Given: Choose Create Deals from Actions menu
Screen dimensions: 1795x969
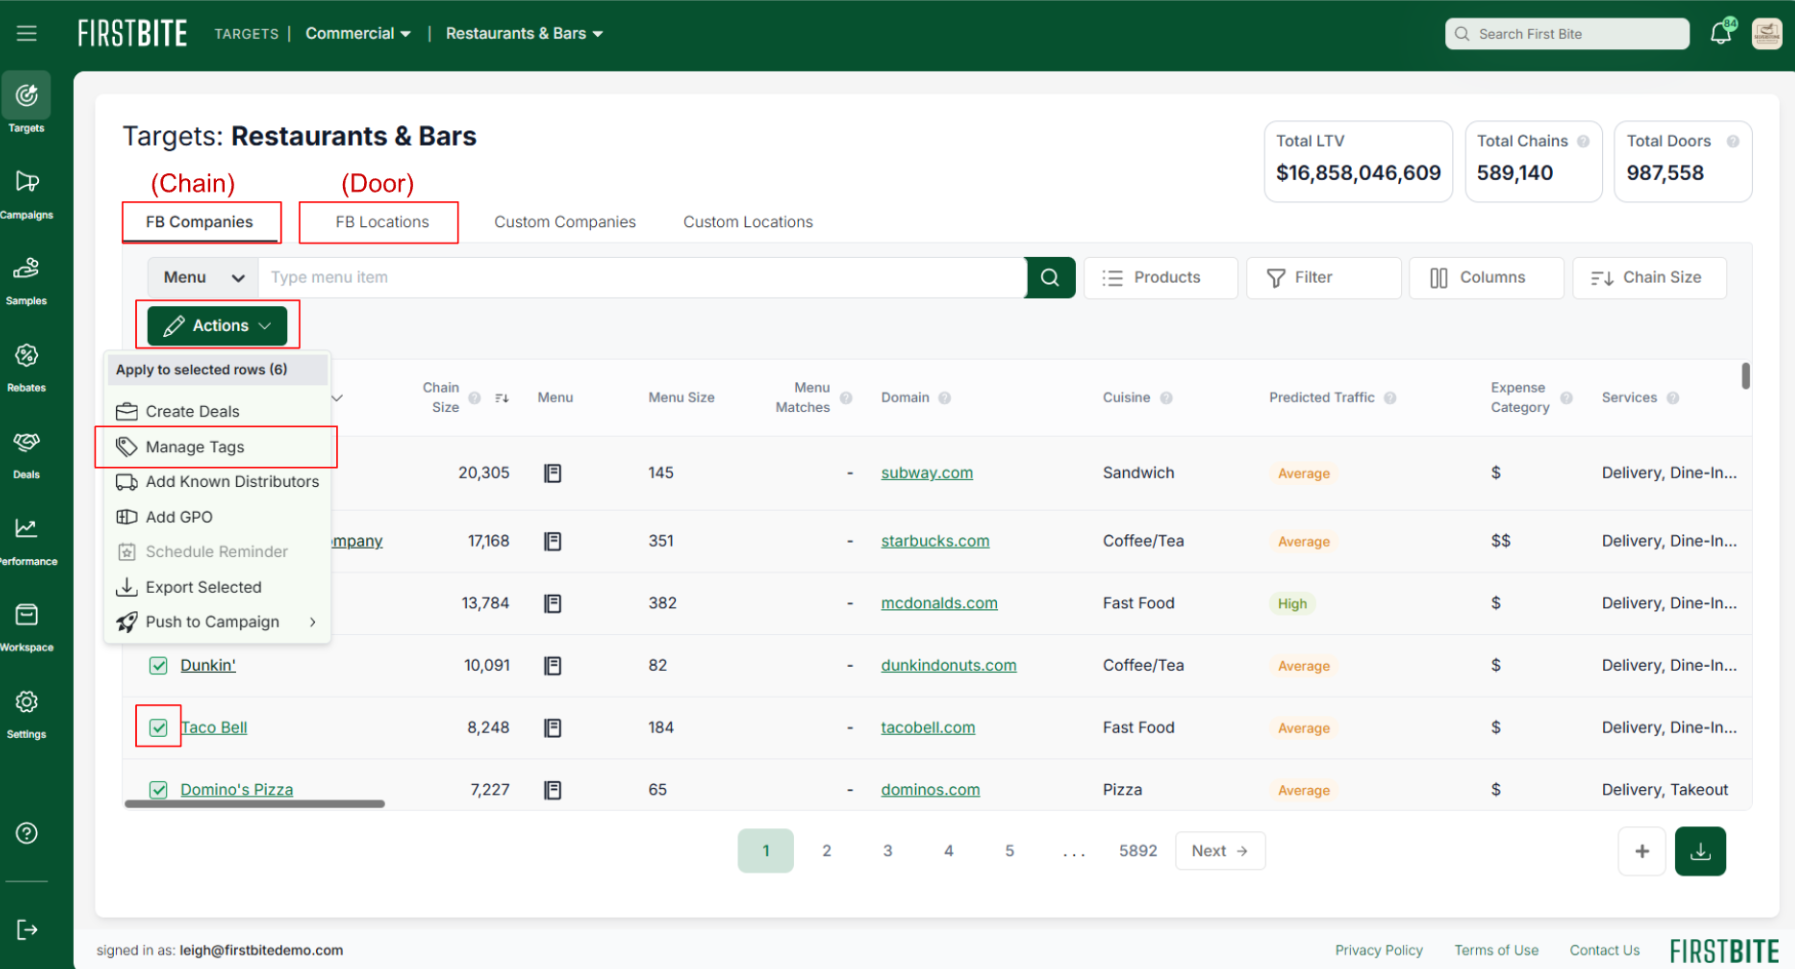Looking at the screenshot, I should tap(217, 411).
